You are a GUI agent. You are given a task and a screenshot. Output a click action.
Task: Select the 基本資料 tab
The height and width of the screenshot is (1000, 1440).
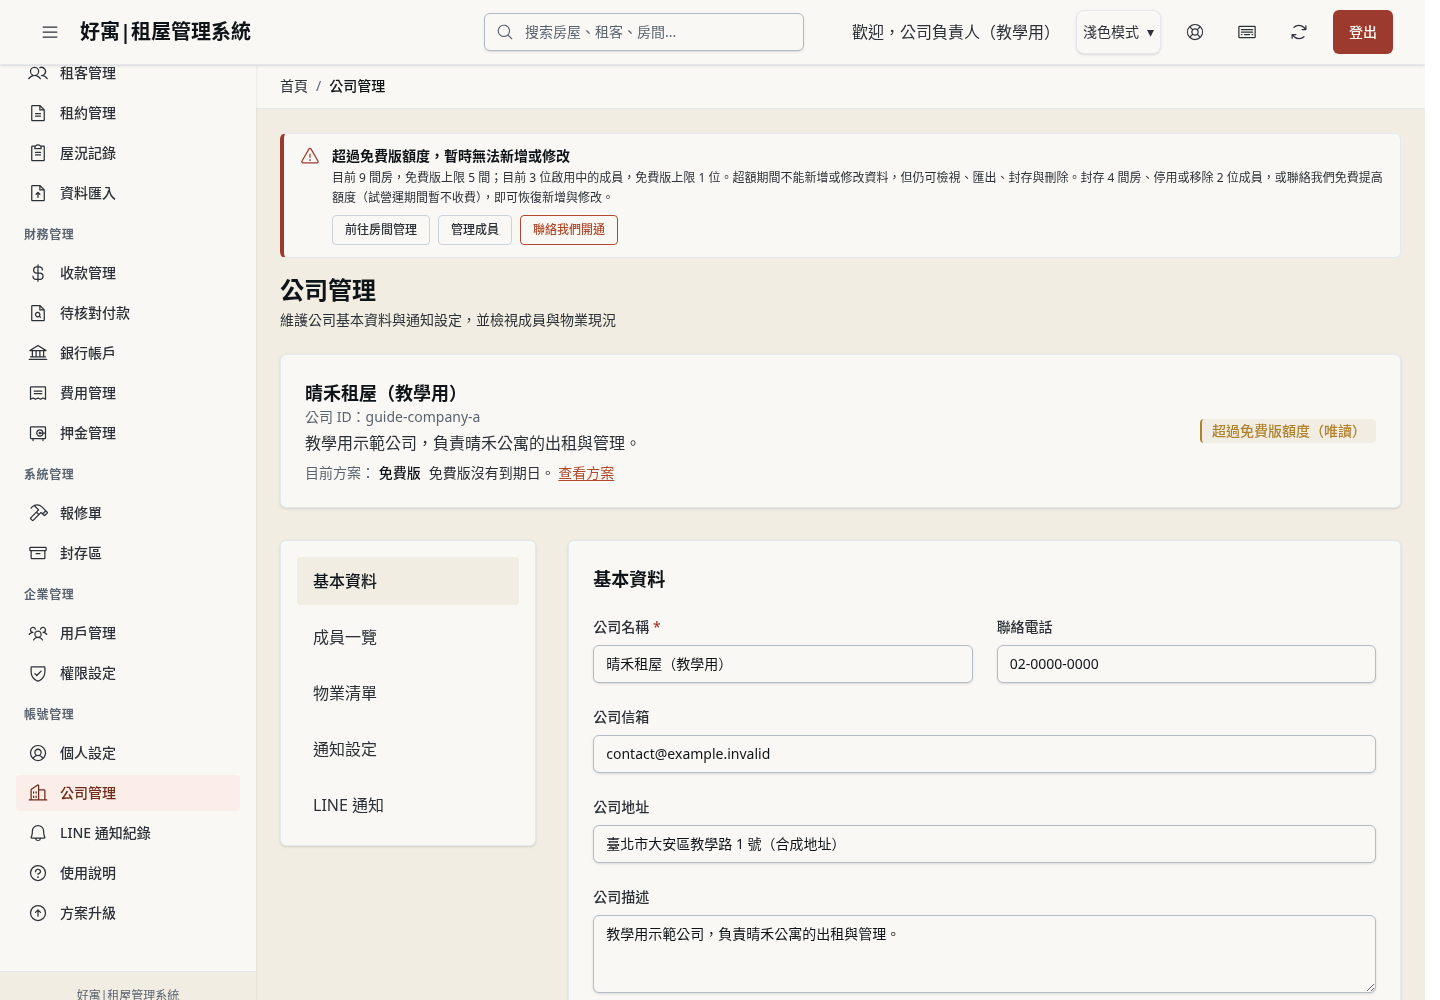tap(408, 581)
